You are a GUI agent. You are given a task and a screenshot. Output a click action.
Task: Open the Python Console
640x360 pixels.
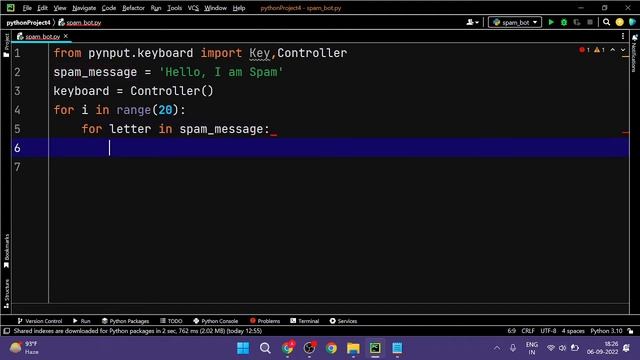pos(216,321)
